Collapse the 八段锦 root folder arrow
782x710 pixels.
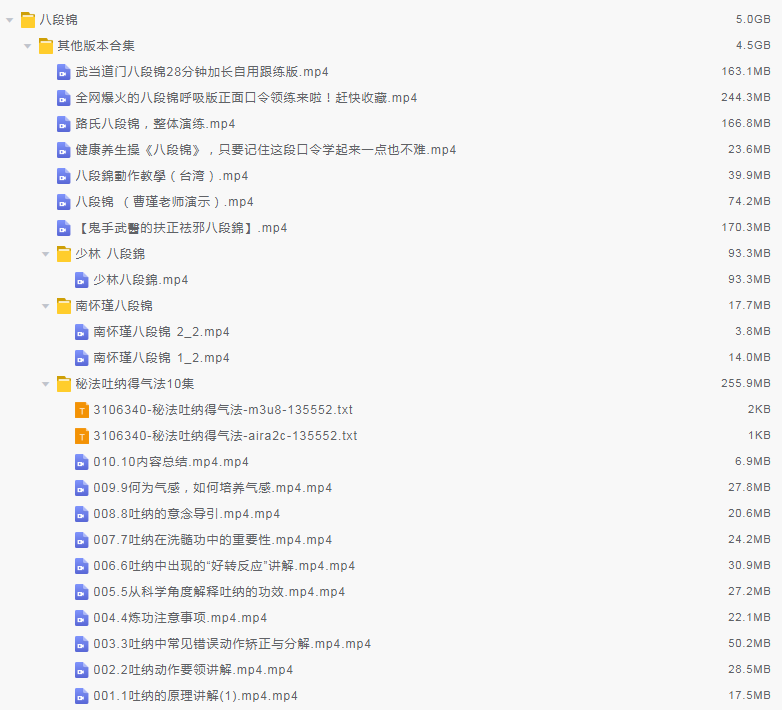pos(10,20)
